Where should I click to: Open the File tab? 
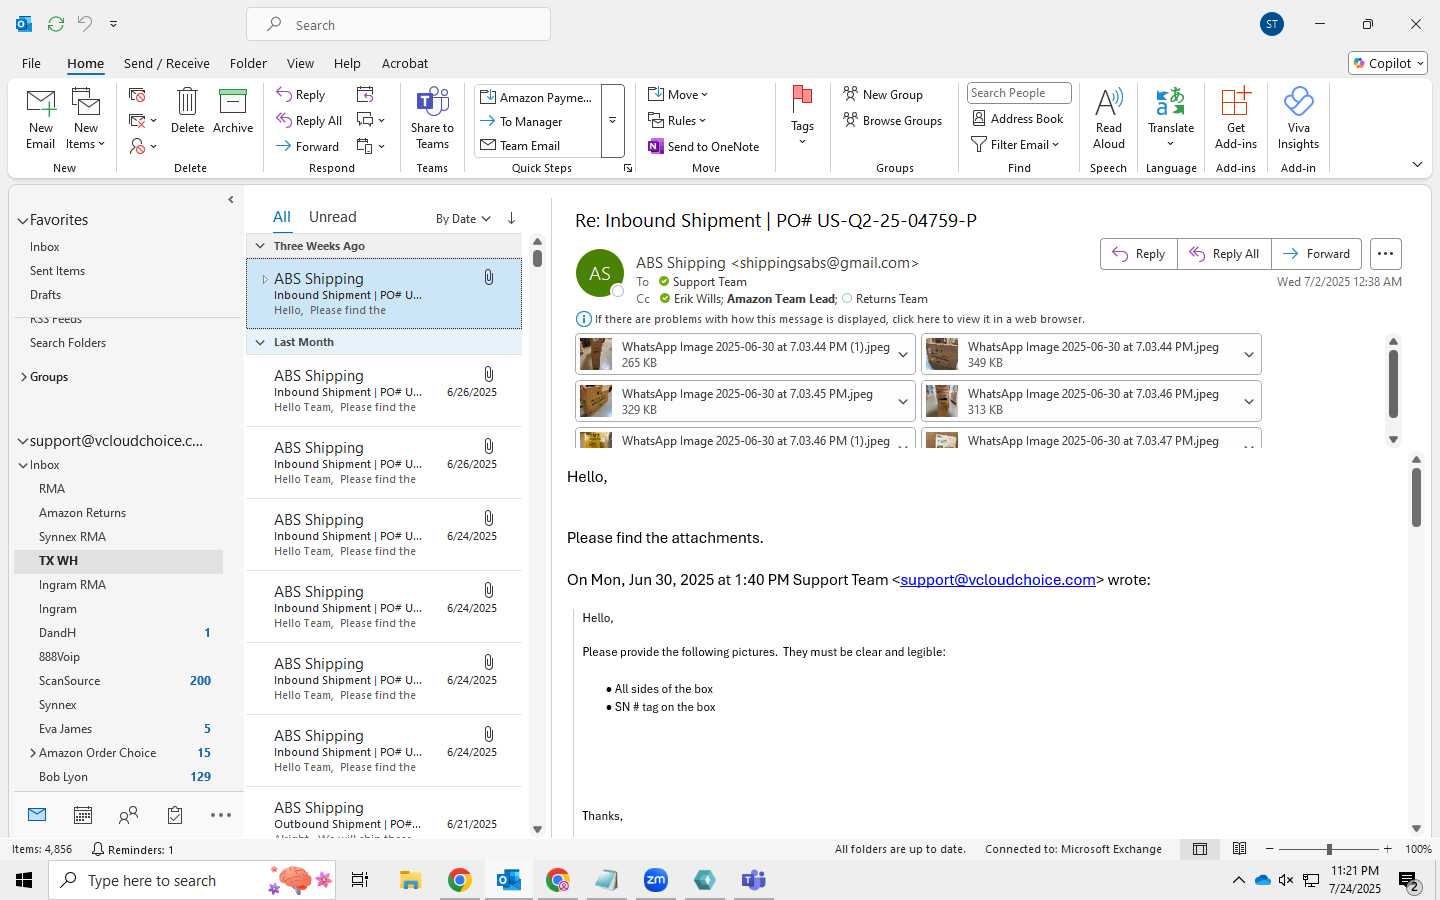pos(32,63)
